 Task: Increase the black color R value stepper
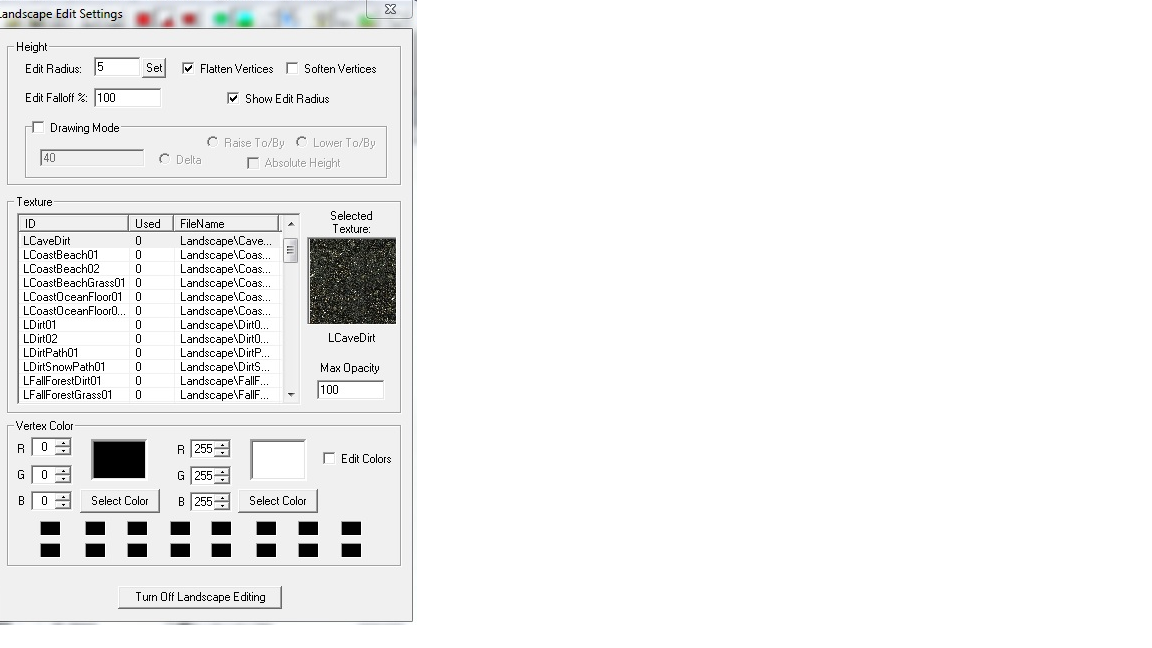coord(63,443)
